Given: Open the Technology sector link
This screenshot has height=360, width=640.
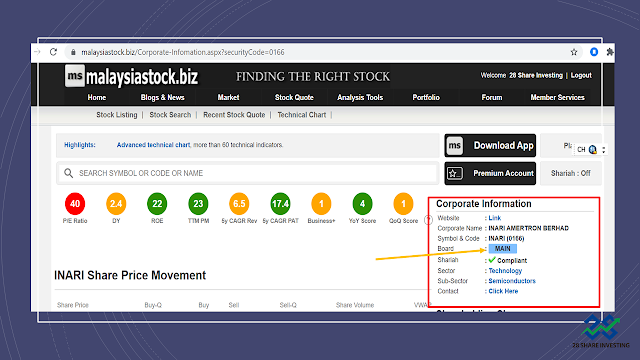Looking at the screenshot, I should coord(505,271).
